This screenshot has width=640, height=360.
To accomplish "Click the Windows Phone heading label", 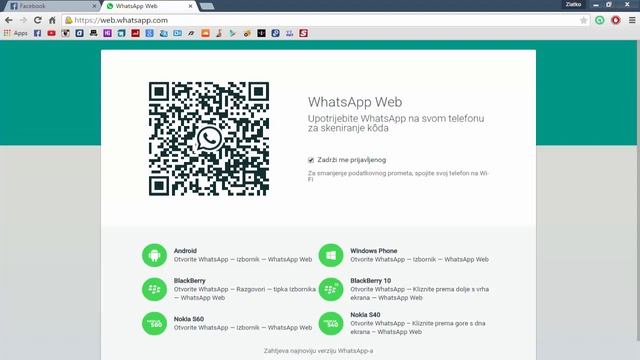I will point(373,251).
